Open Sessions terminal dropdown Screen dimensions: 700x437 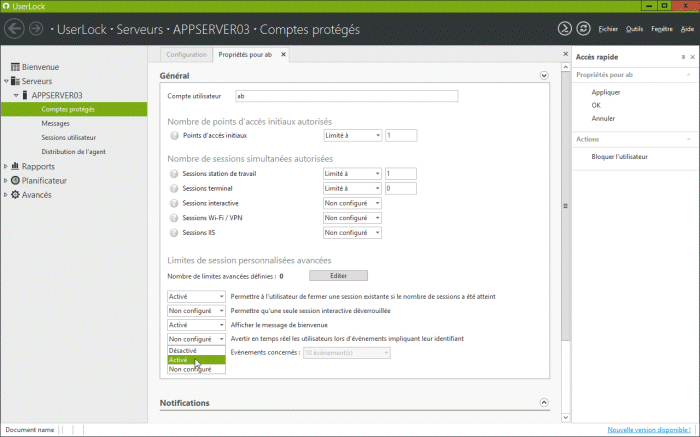point(352,188)
